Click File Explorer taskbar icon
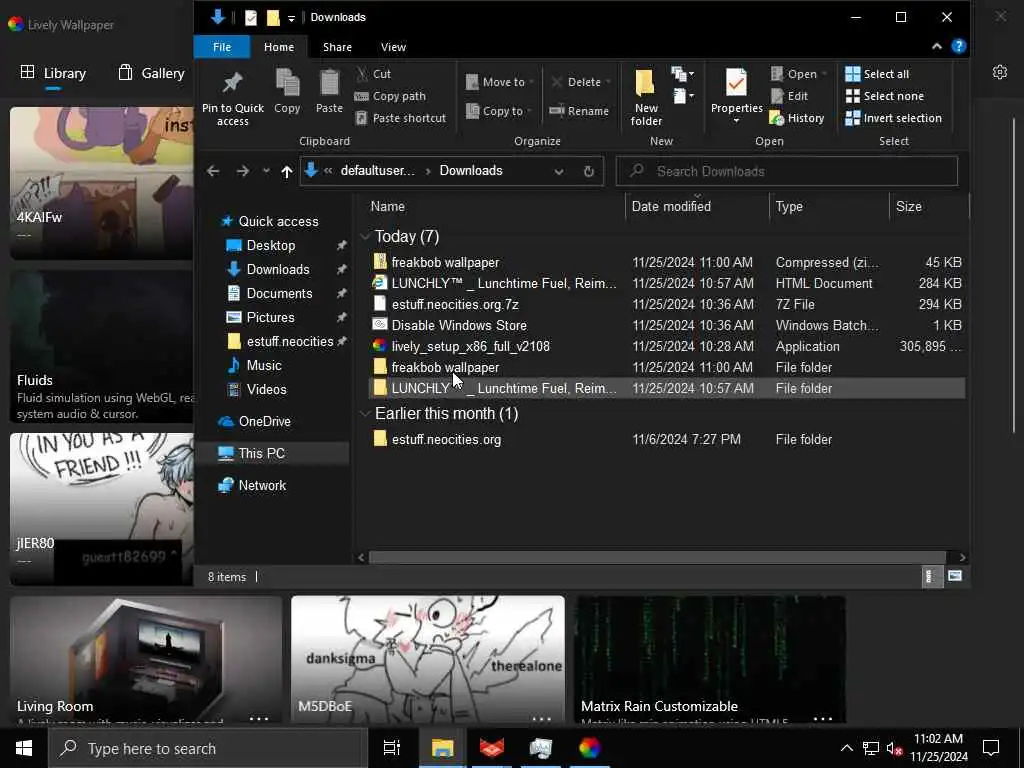Screen dimensions: 1024x768 pos(442,748)
